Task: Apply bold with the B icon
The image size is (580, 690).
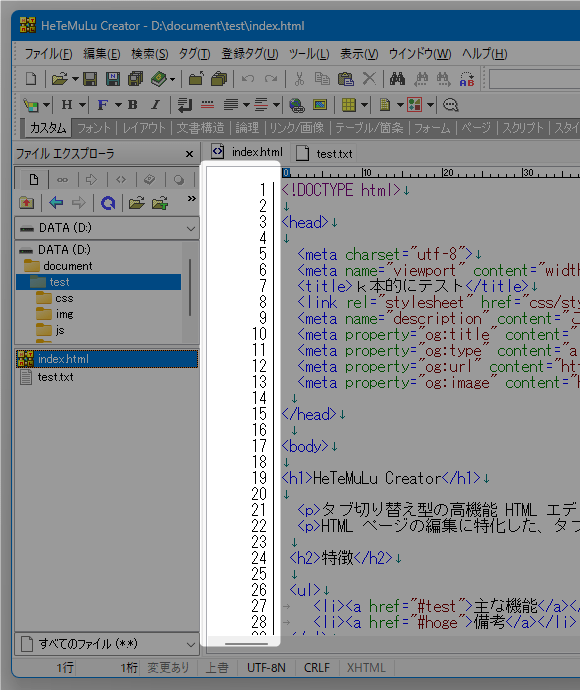Action: (132, 105)
